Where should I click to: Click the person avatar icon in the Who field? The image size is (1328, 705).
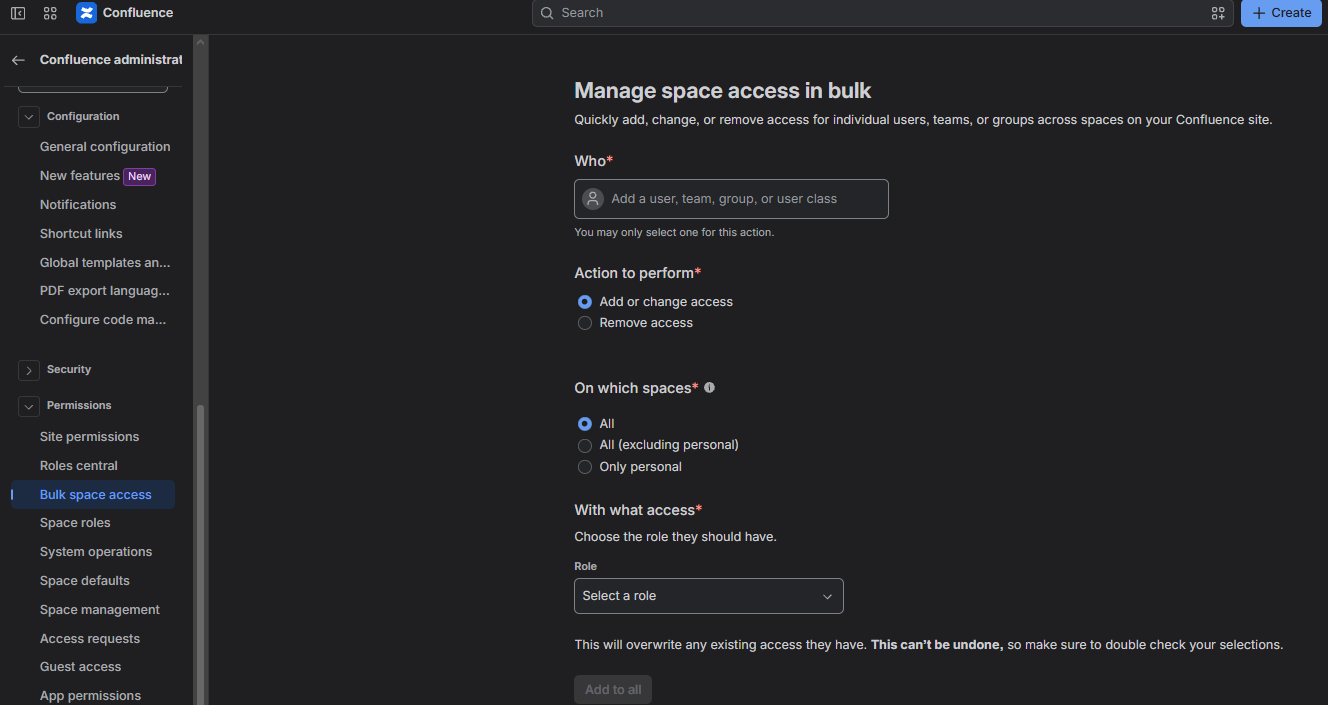pyautogui.click(x=593, y=199)
